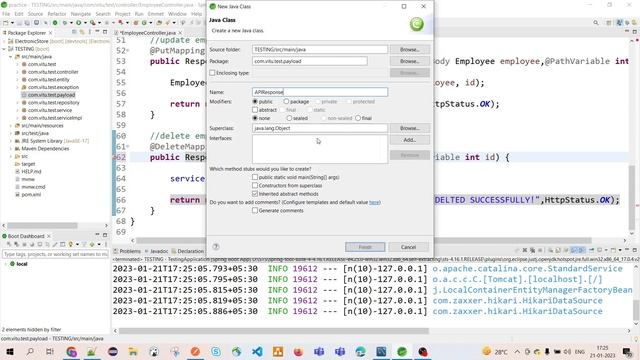The image size is (640, 360).
Task: Close the EmployeeController.java editor tab
Action: pos(180,33)
